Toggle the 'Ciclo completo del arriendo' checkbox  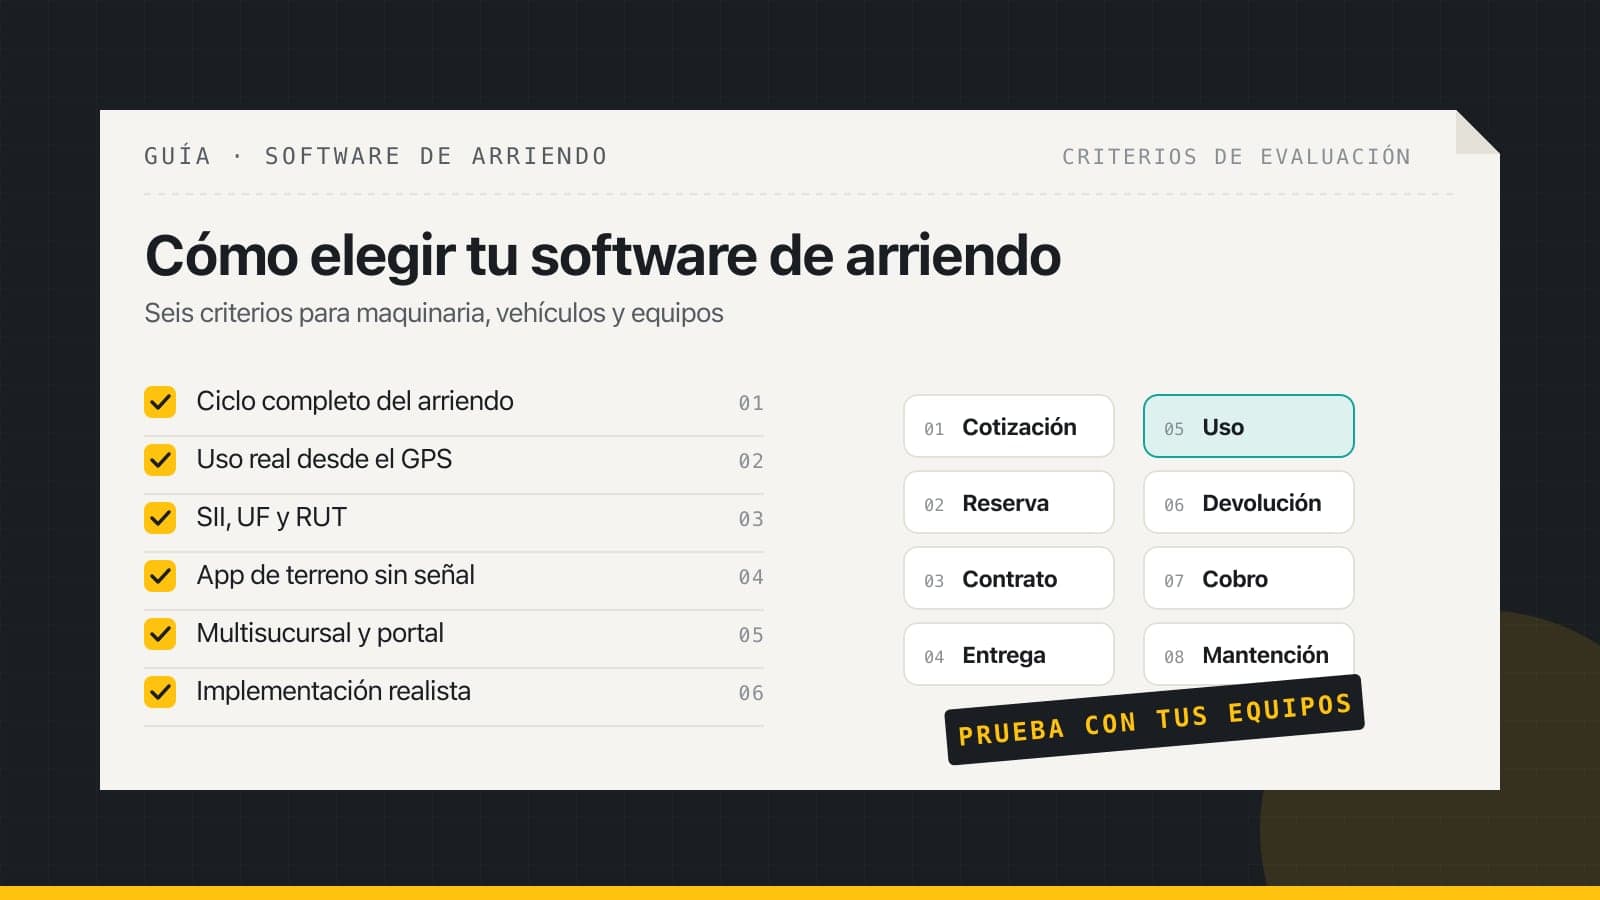[x=160, y=402]
